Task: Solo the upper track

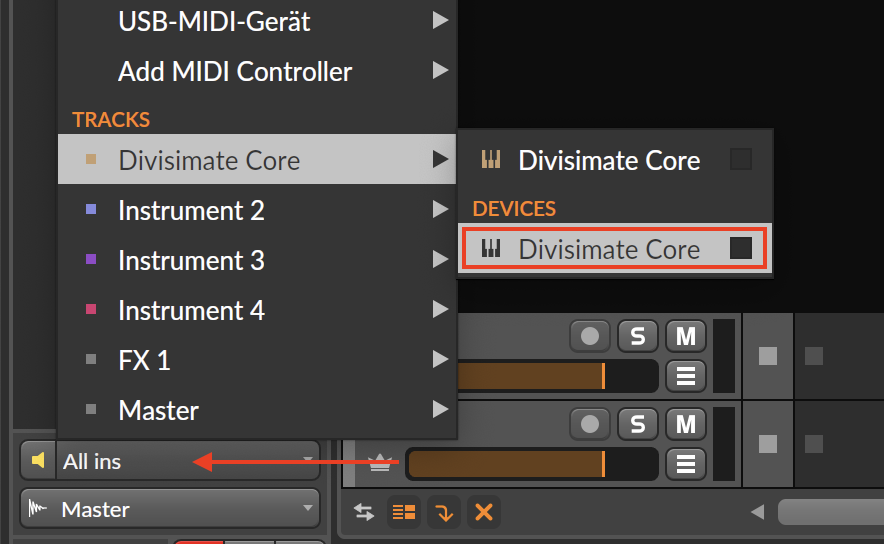Action: click(637, 337)
